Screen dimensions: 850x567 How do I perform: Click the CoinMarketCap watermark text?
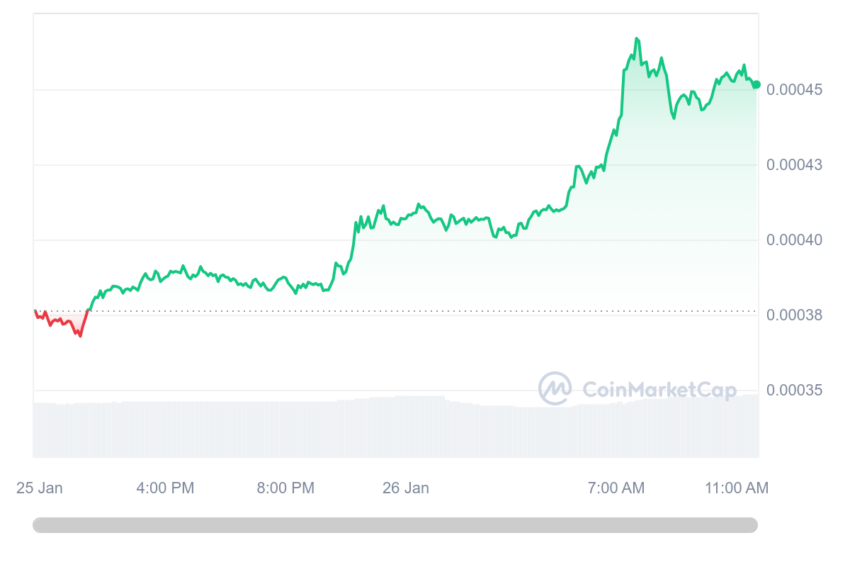point(659,389)
